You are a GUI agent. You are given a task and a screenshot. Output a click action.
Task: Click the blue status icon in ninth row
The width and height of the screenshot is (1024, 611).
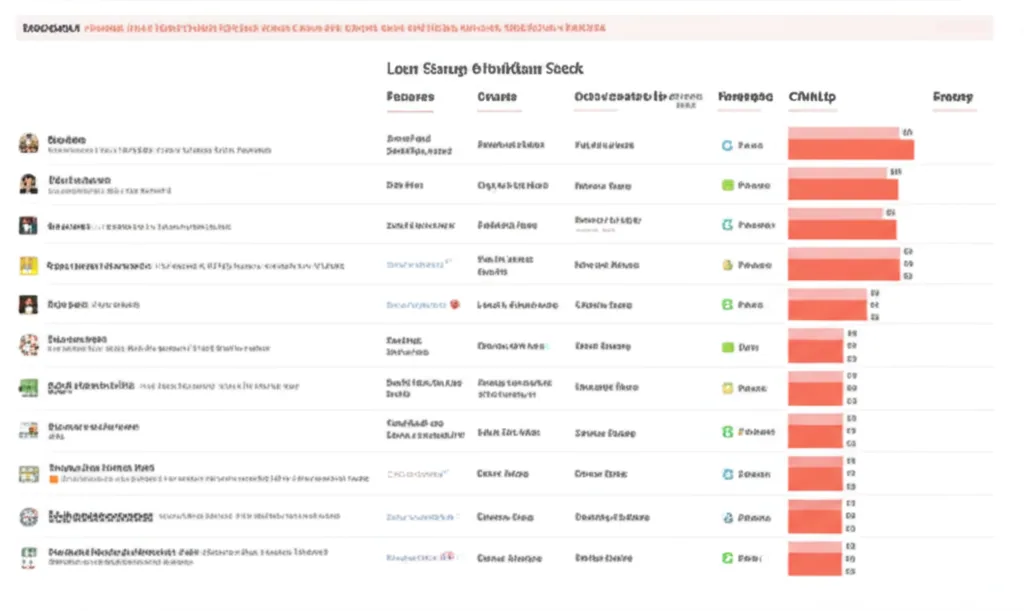click(x=727, y=475)
